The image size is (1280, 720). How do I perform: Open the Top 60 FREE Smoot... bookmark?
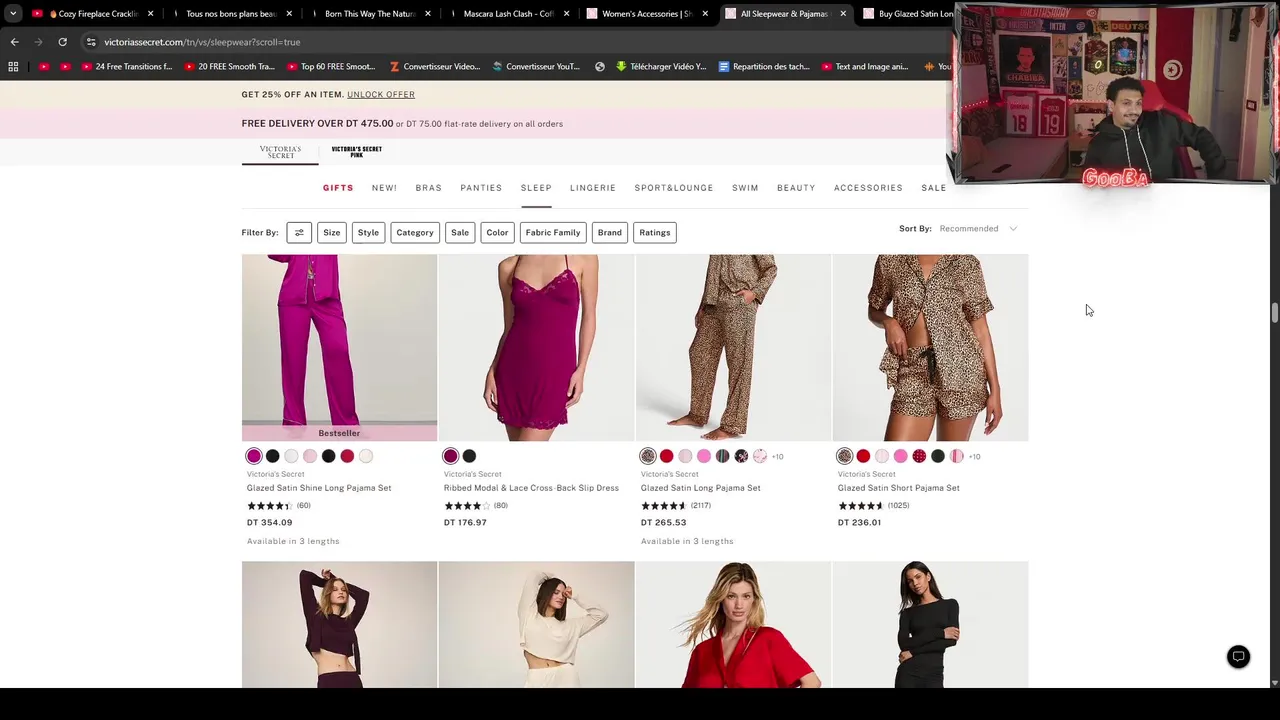331,67
